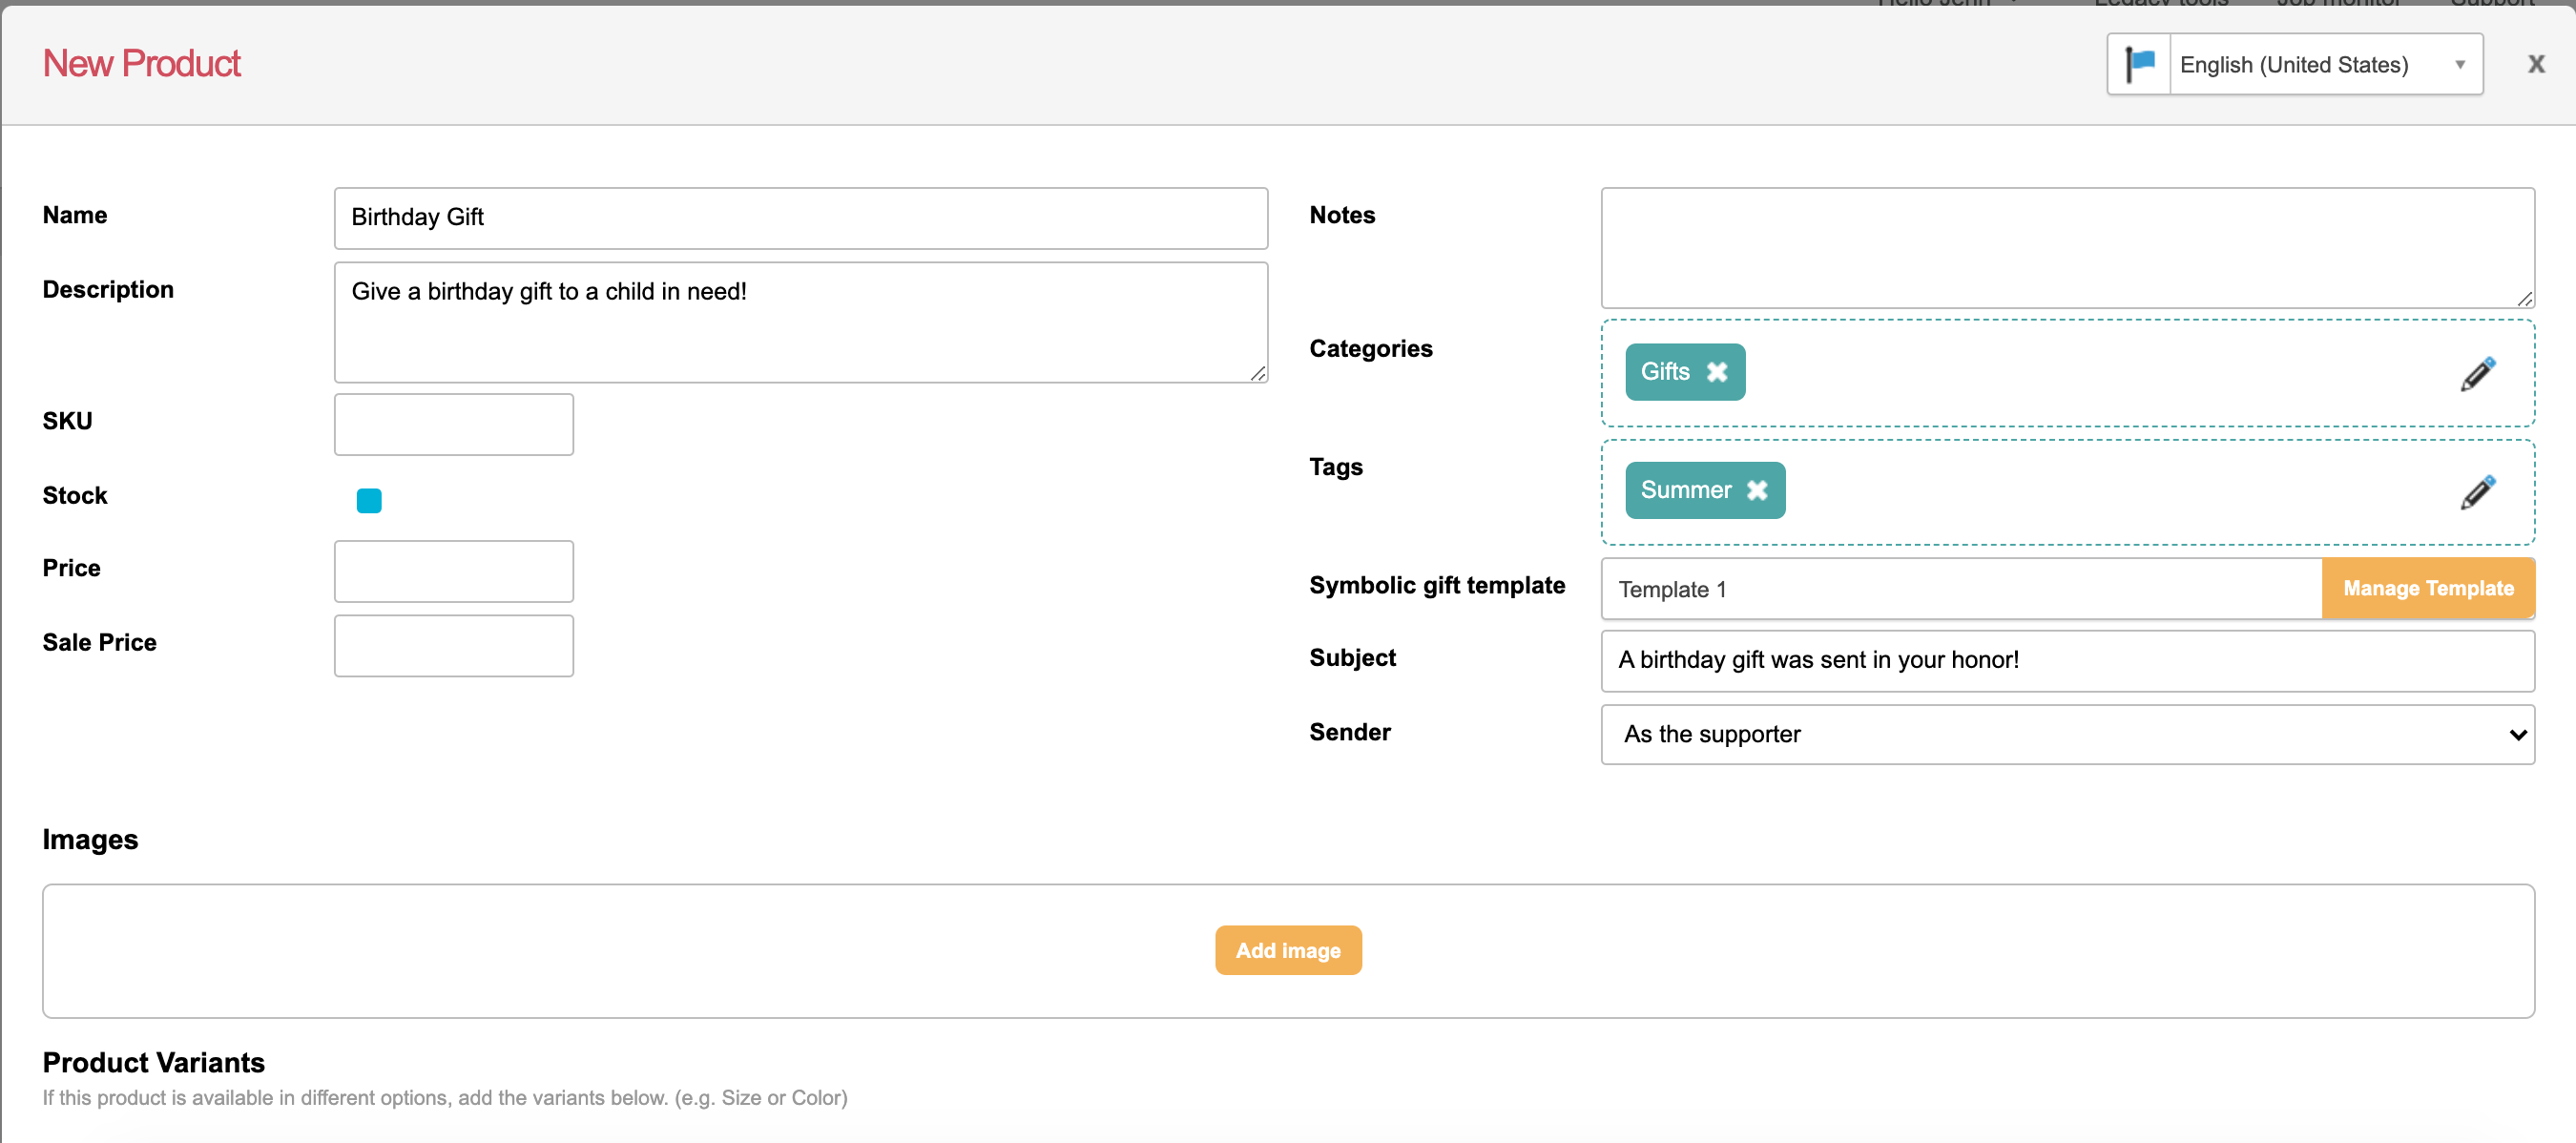The width and height of the screenshot is (2576, 1143).
Task: Edit Categories with the pencil icon
Action: click(2477, 374)
